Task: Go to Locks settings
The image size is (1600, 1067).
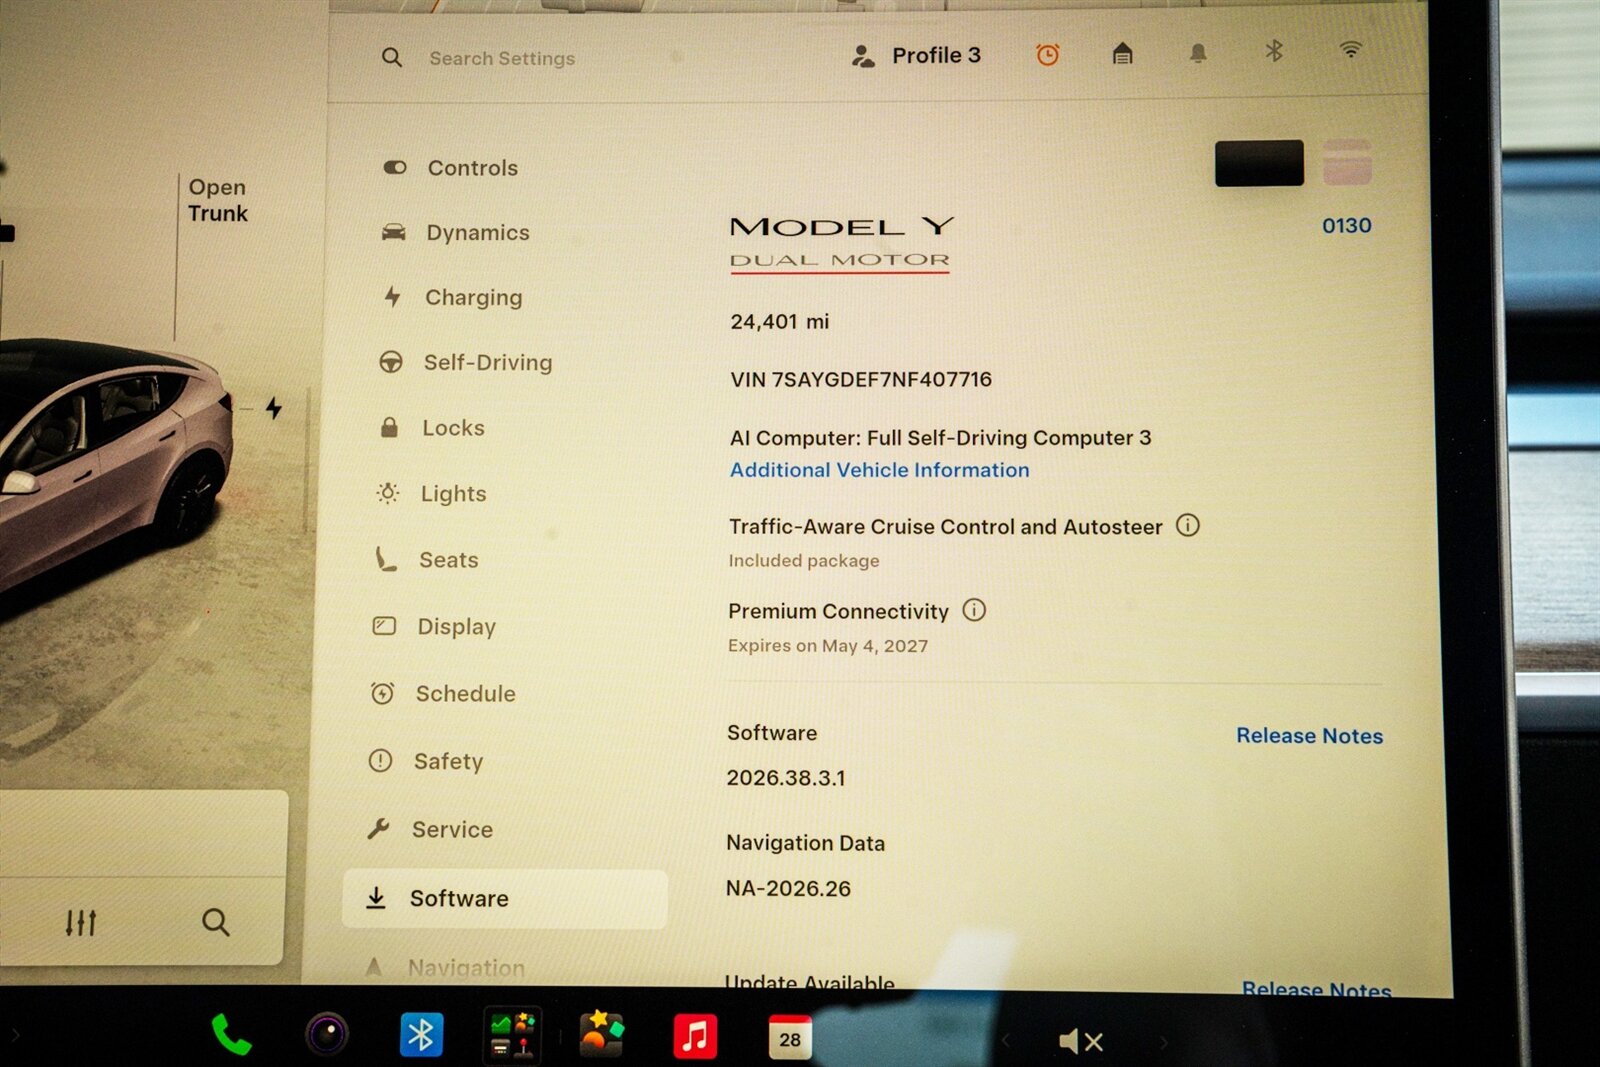Action: pyautogui.click(x=432, y=428)
